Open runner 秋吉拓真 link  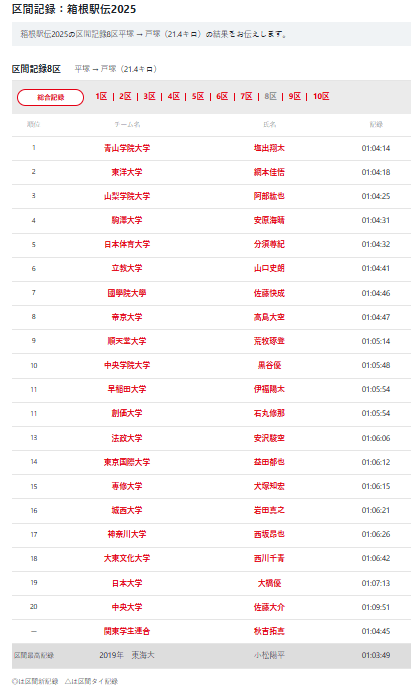(269, 631)
